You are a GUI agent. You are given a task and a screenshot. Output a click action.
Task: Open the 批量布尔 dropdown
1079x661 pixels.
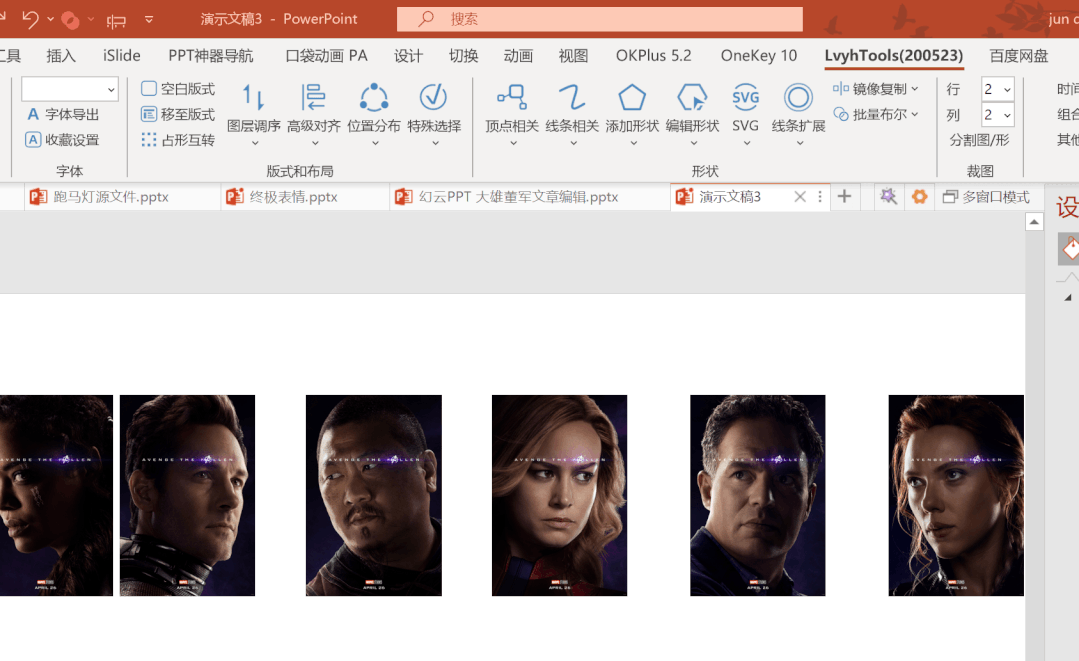(x=876, y=114)
